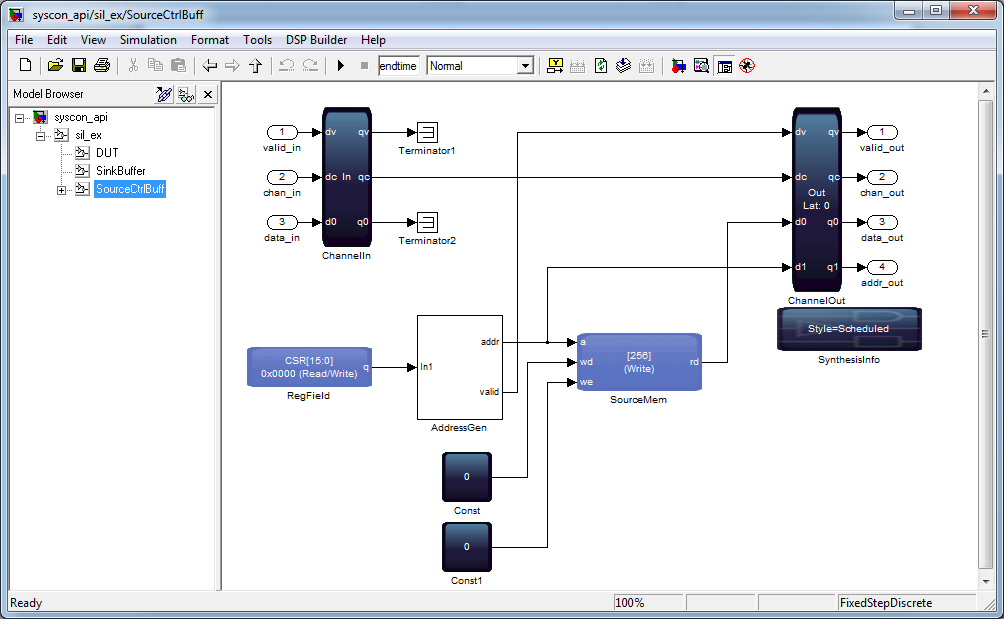Toggle the Model Browser toolbar icon

(x=724, y=66)
